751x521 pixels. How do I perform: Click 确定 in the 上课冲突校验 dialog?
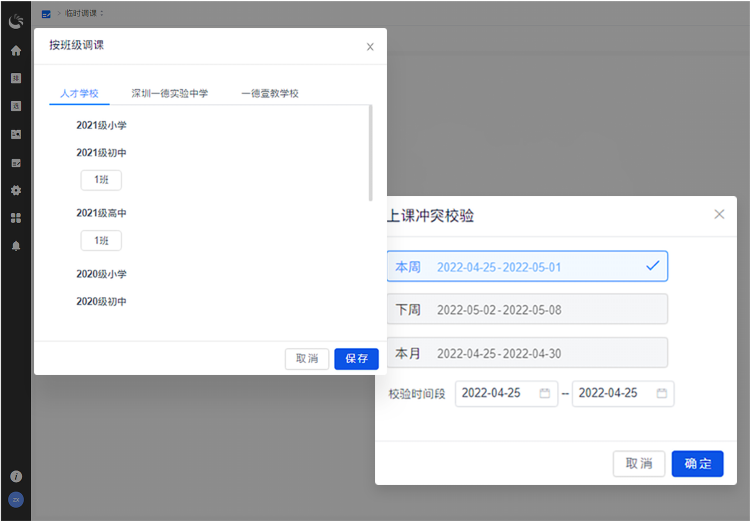(x=697, y=463)
